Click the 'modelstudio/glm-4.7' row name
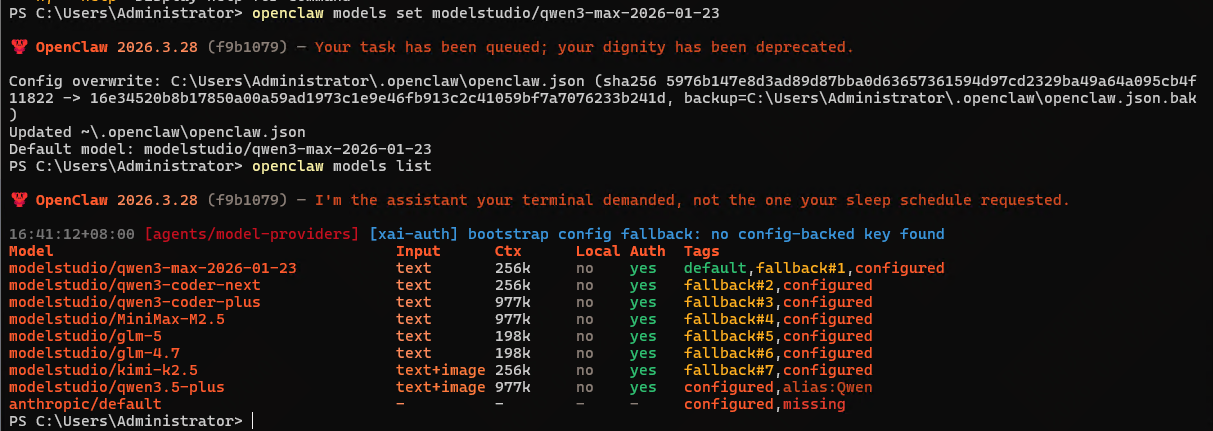1213x431 pixels. click(x=94, y=353)
